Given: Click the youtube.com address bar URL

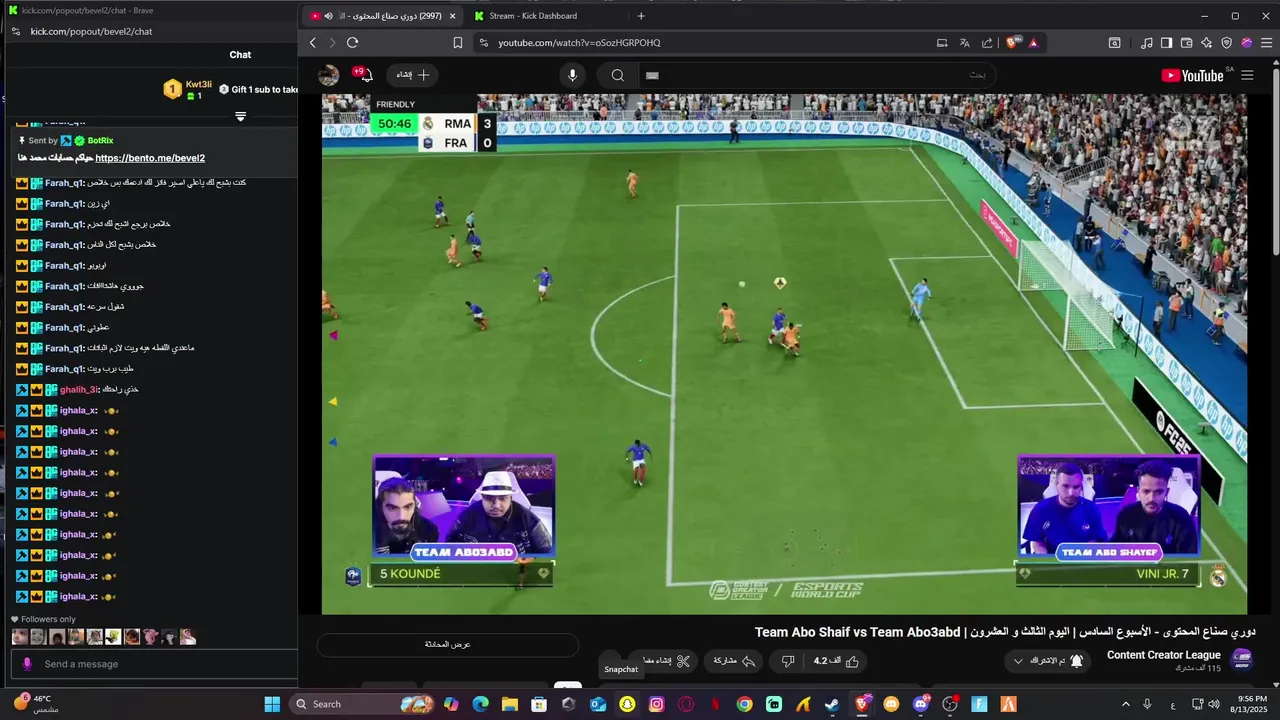Looking at the screenshot, I should (x=579, y=43).
